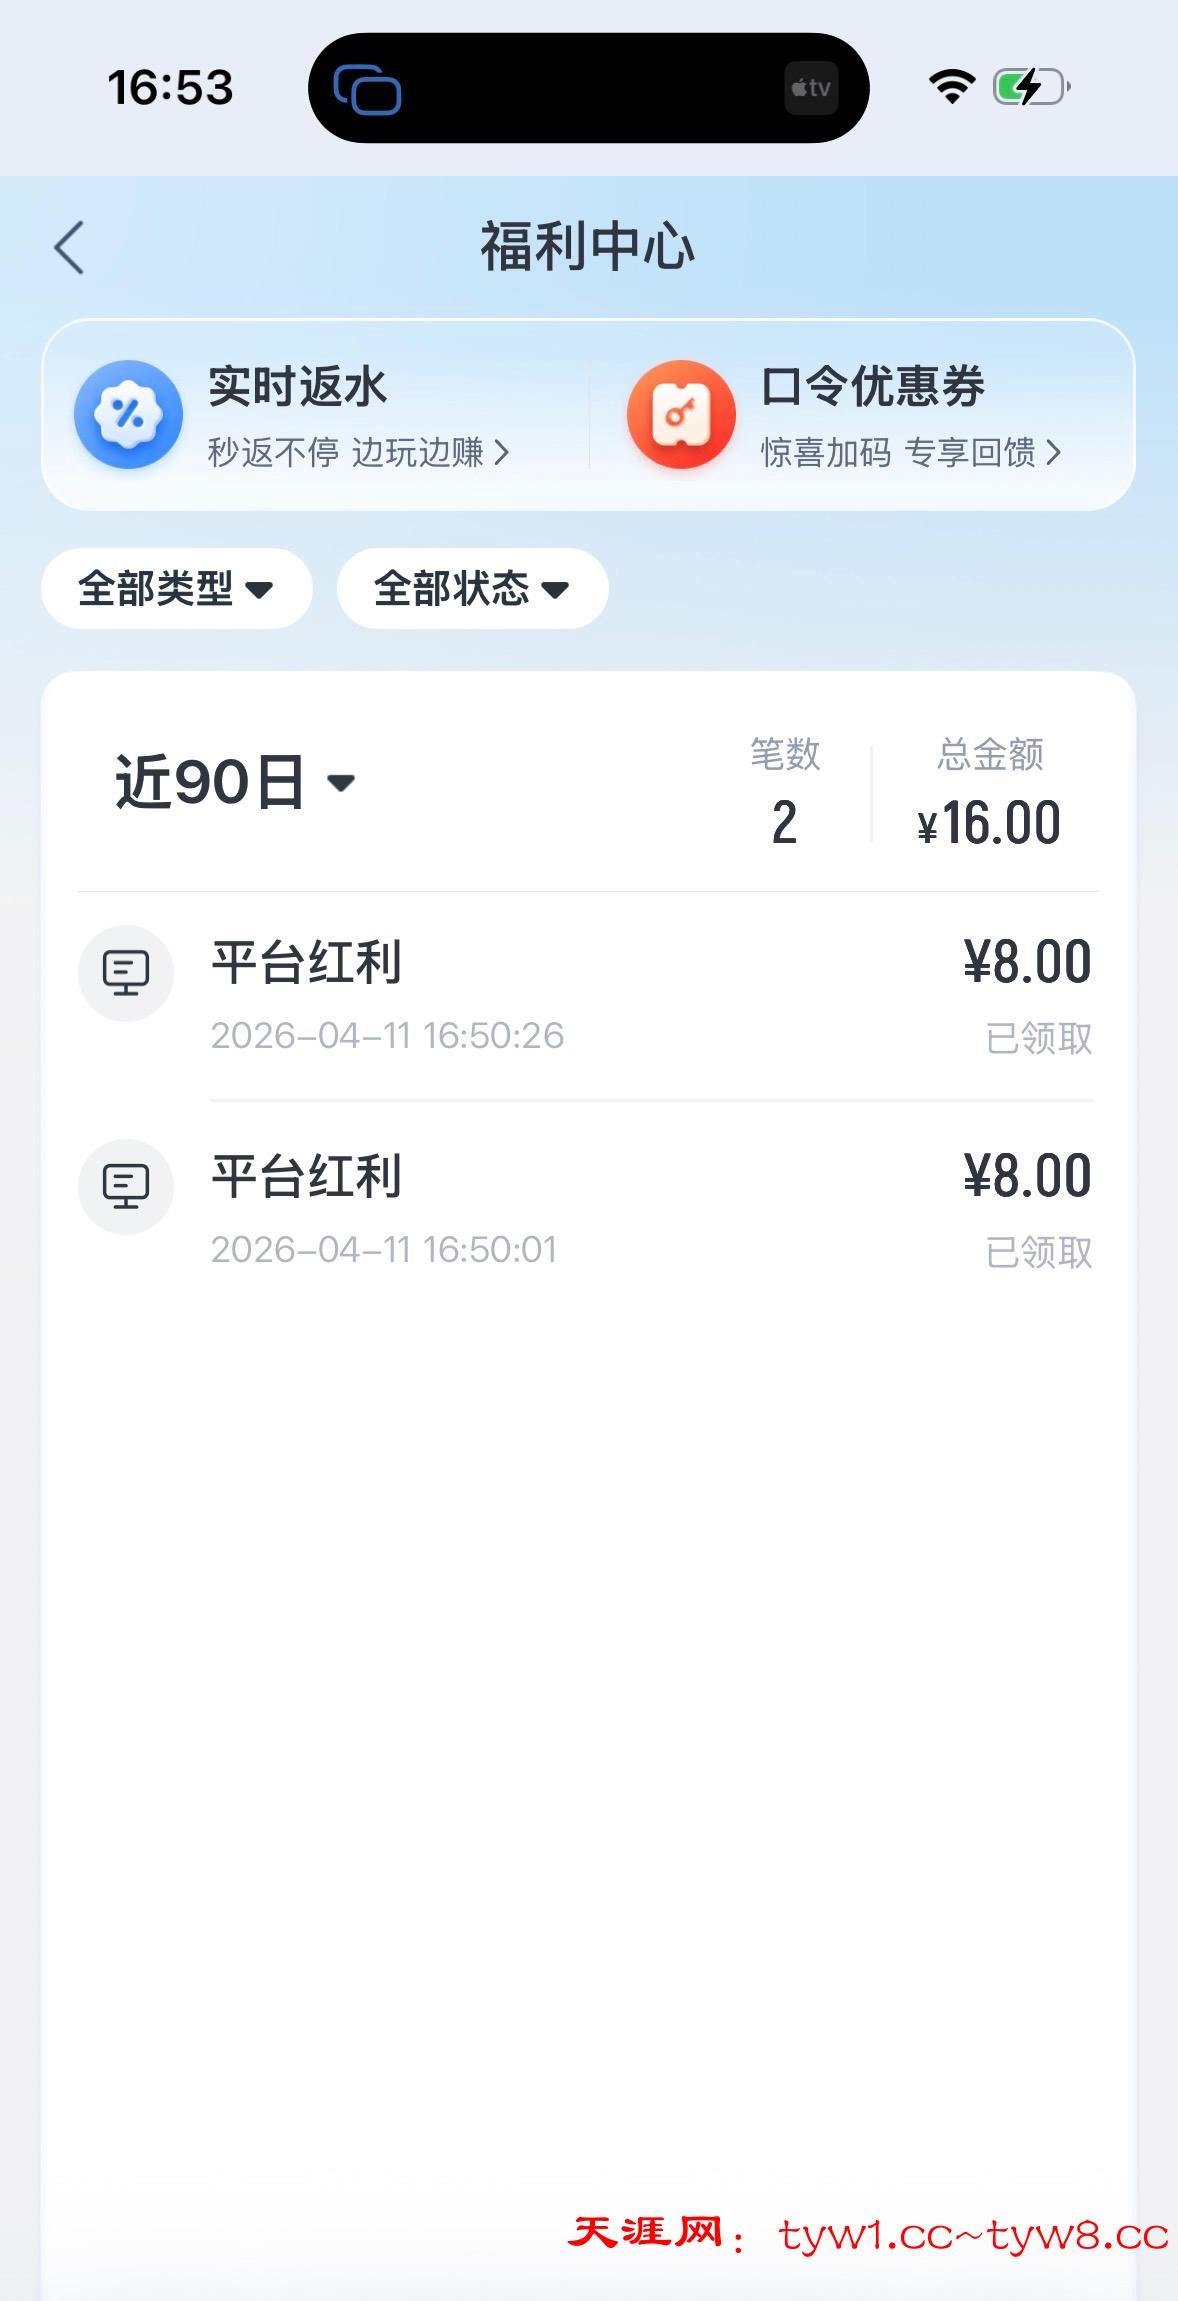Tap the blue percent rebate icon

pos(128,414)
